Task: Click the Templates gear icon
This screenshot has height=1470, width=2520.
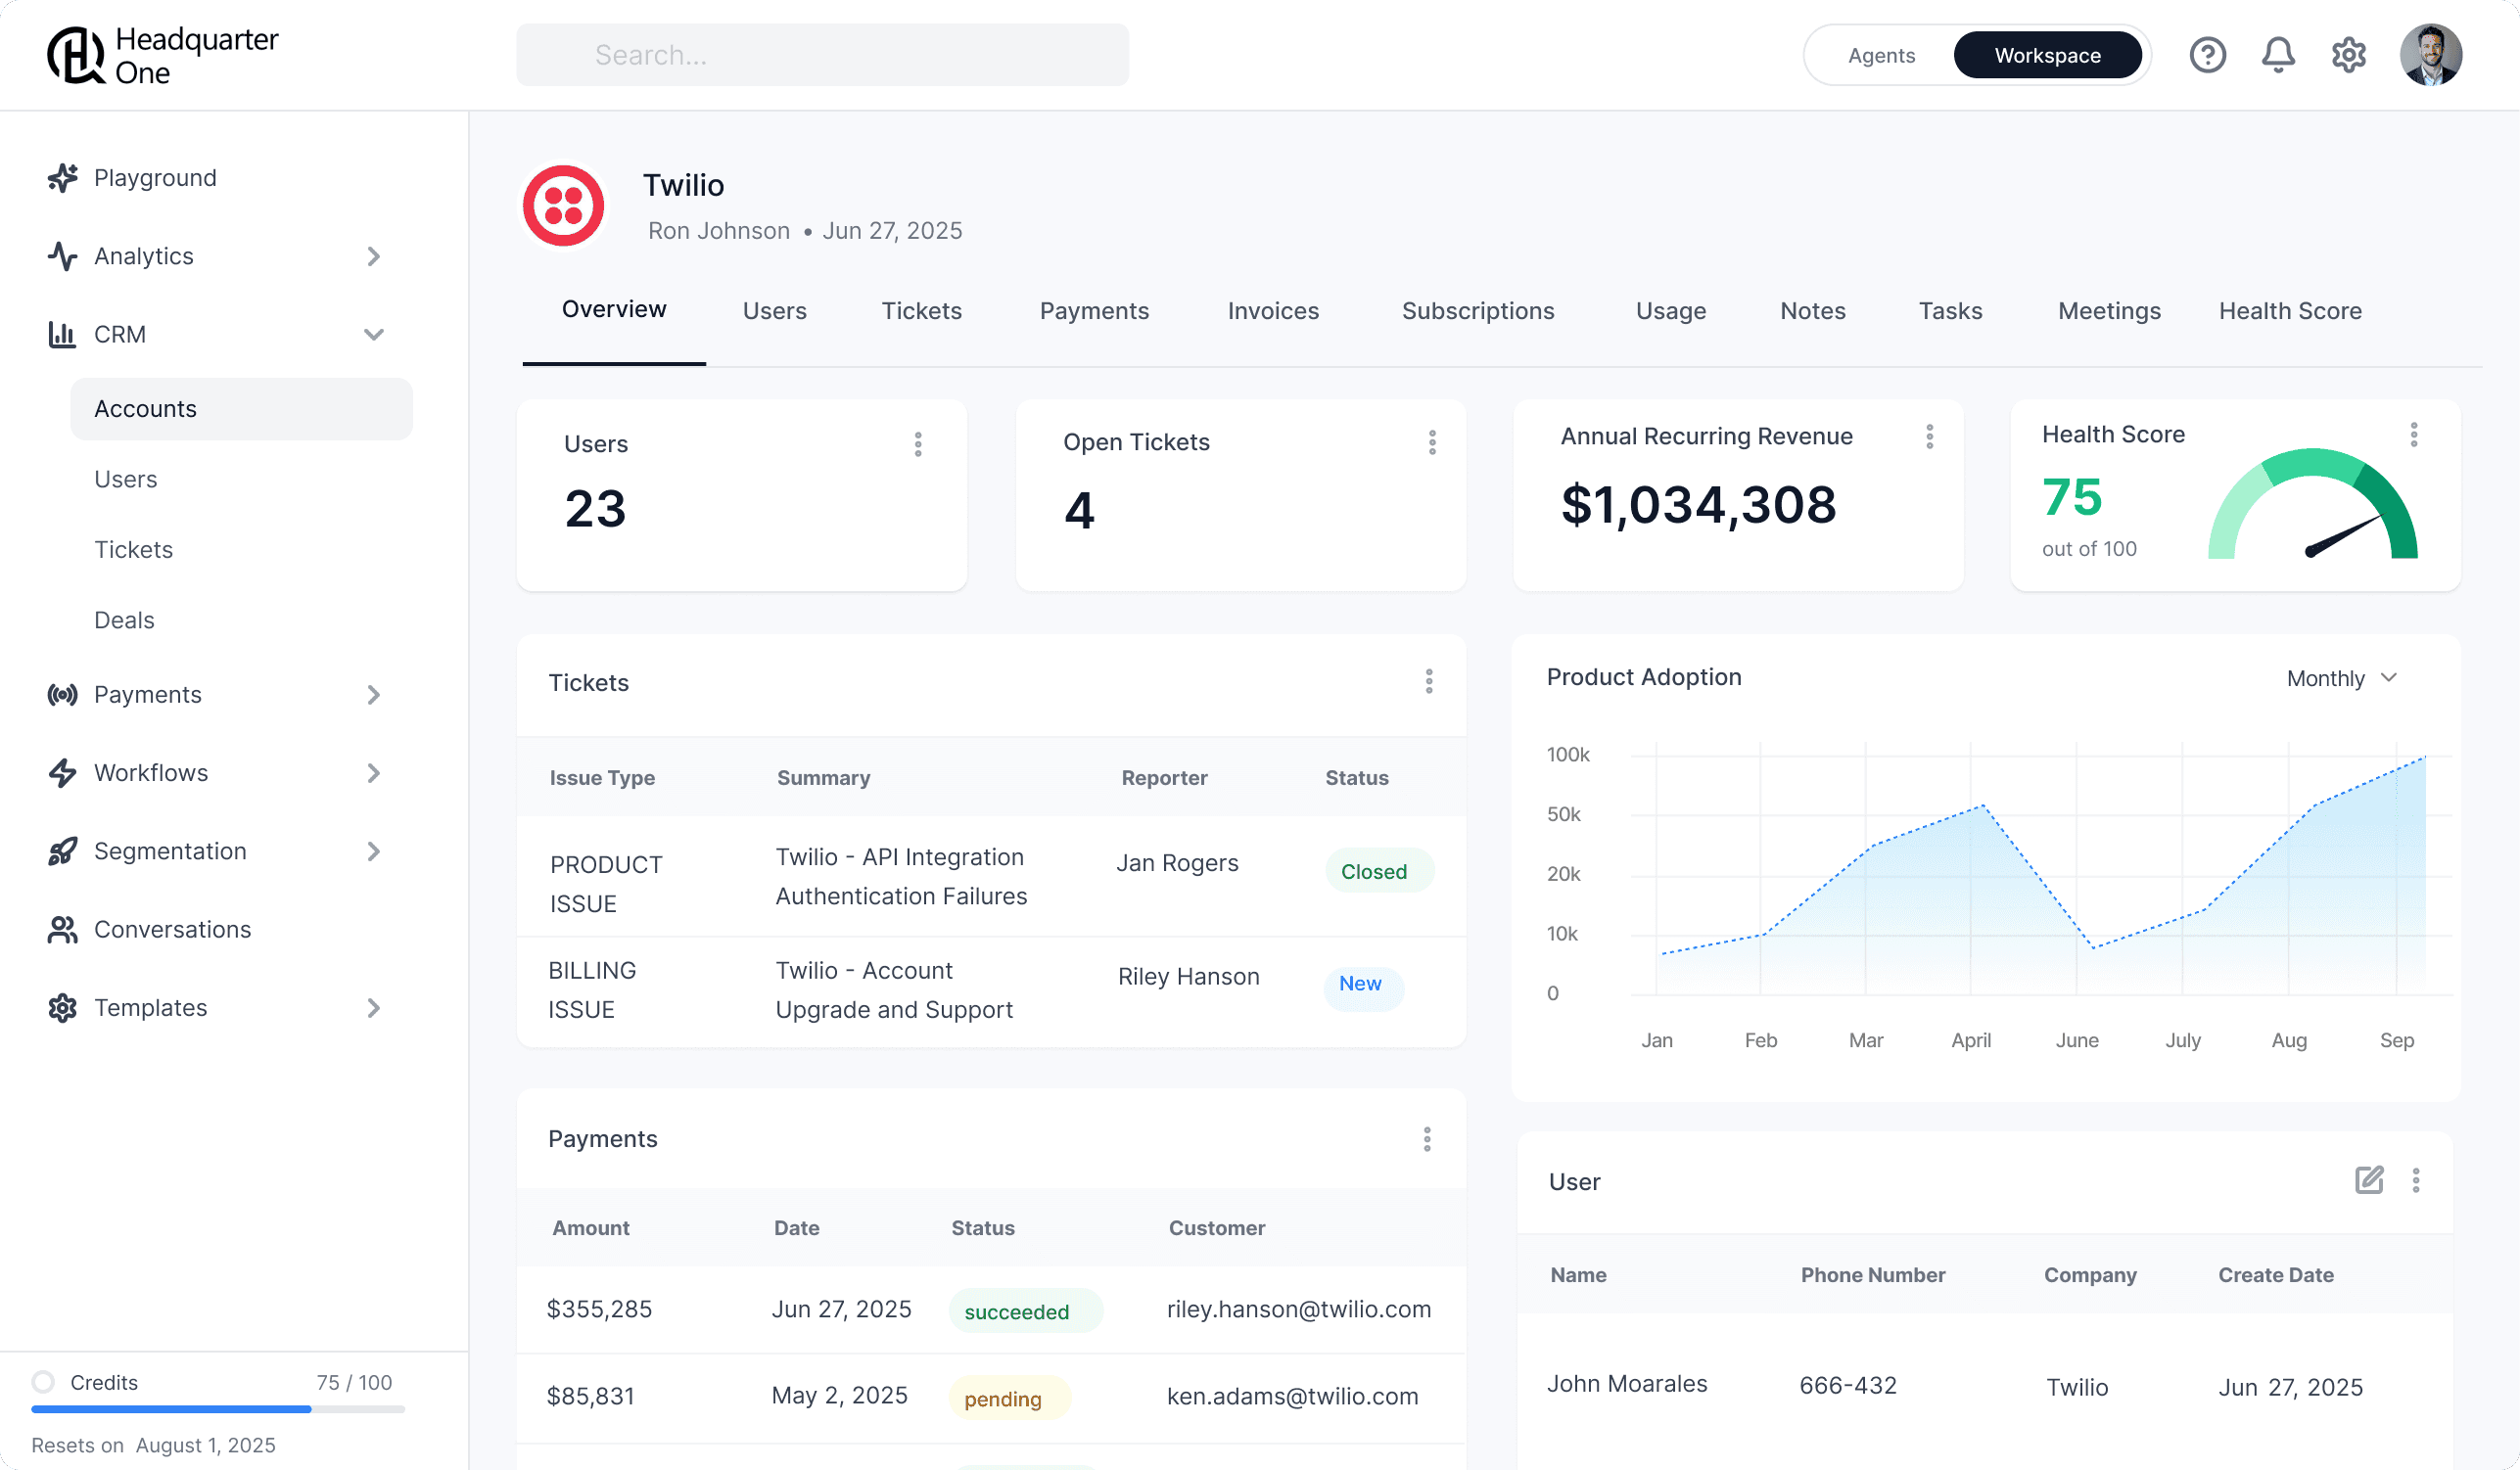Action: [x=62, y=1008]
